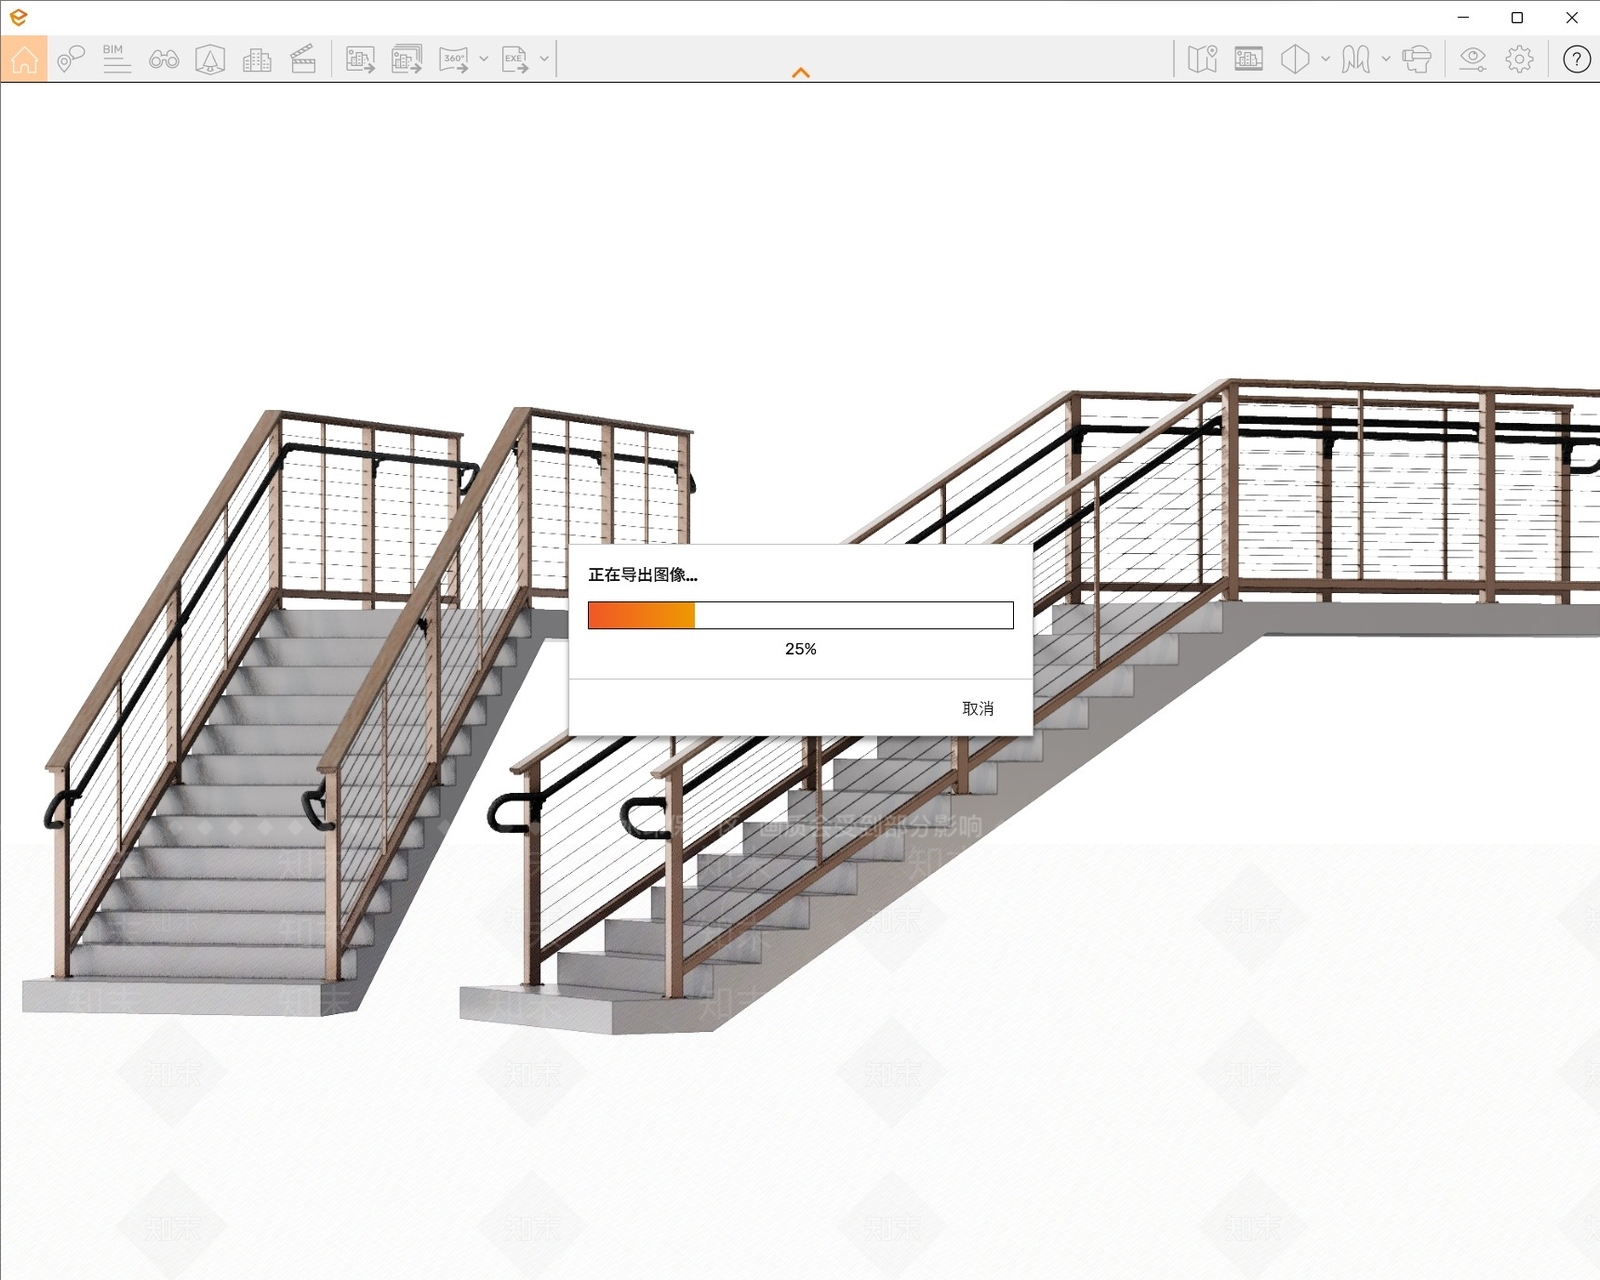Viewport: 1600px width, 1280px height.
Task: Open the video editor clapperboard icon
Action: [x=303, y=59]
